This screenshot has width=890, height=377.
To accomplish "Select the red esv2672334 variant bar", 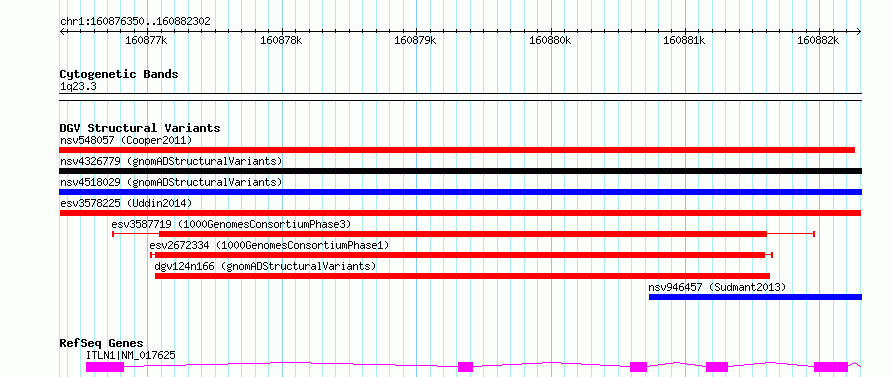I will (x=460, y=255).
